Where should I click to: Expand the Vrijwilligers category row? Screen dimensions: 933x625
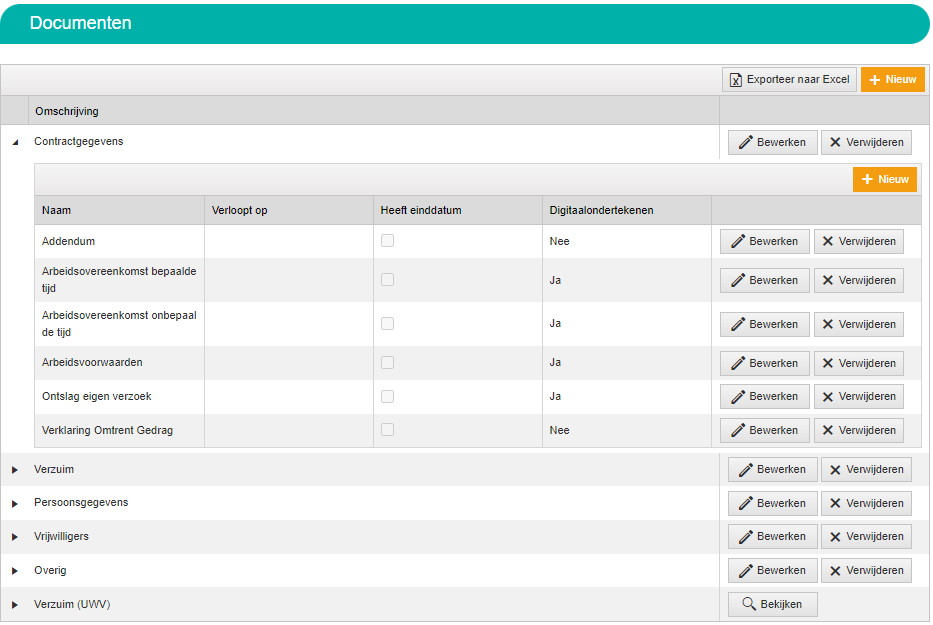coord(15,537)
